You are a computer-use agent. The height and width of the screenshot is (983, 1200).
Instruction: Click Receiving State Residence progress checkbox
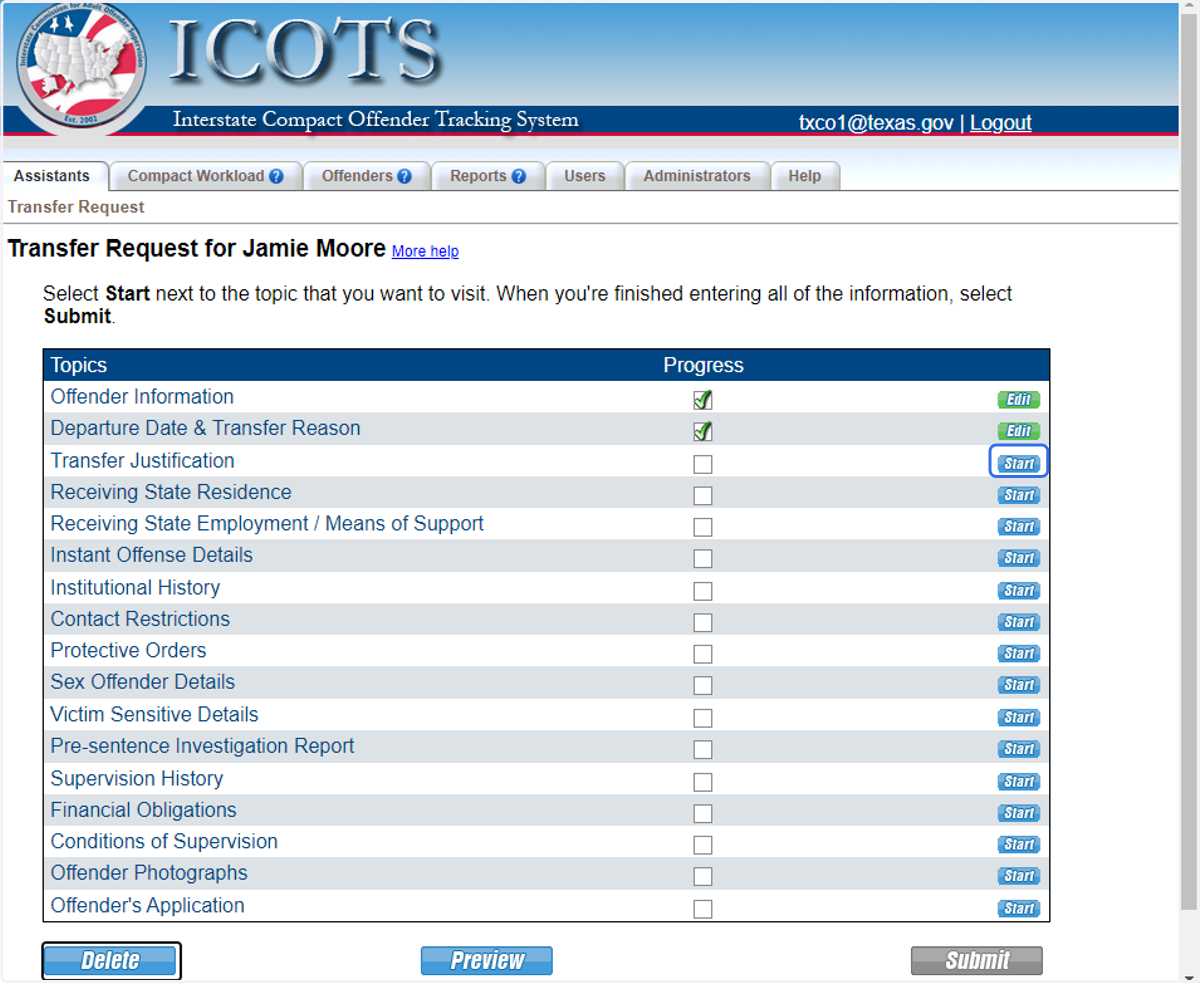703,496
